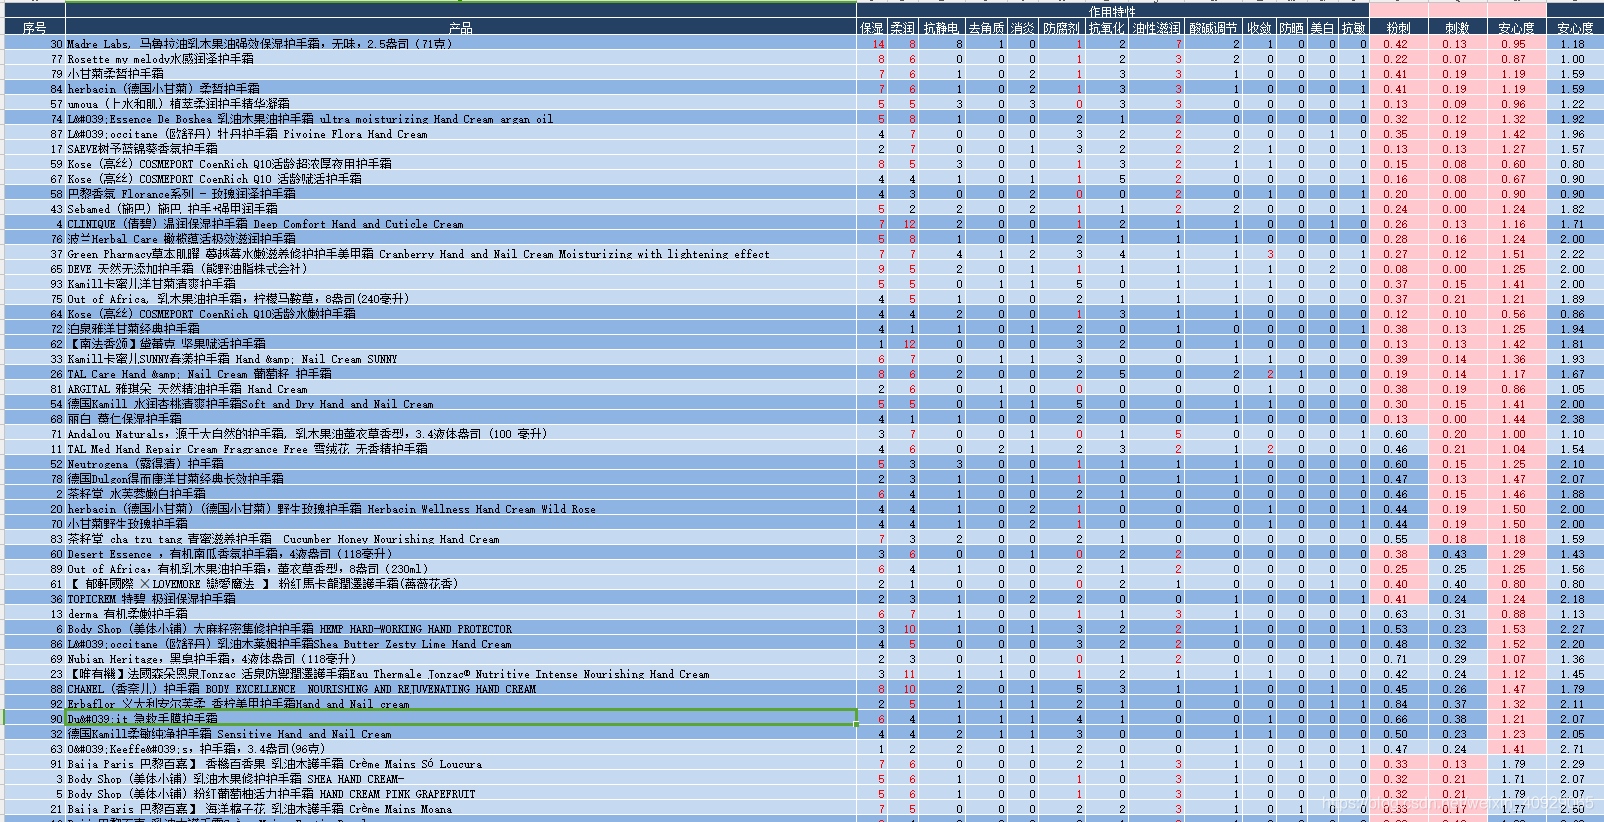Select the Crème Mains Moana product cell

461,809
